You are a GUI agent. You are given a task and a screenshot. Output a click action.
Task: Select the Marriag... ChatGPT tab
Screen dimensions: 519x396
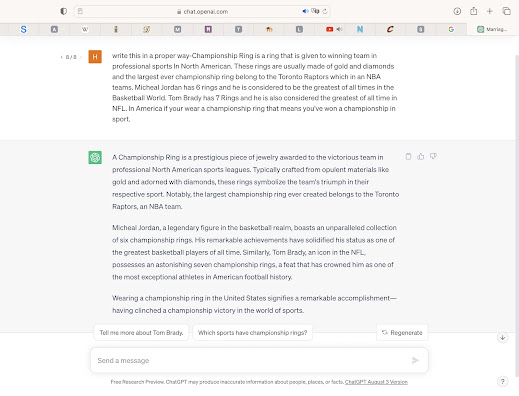(x=493, y=29)
